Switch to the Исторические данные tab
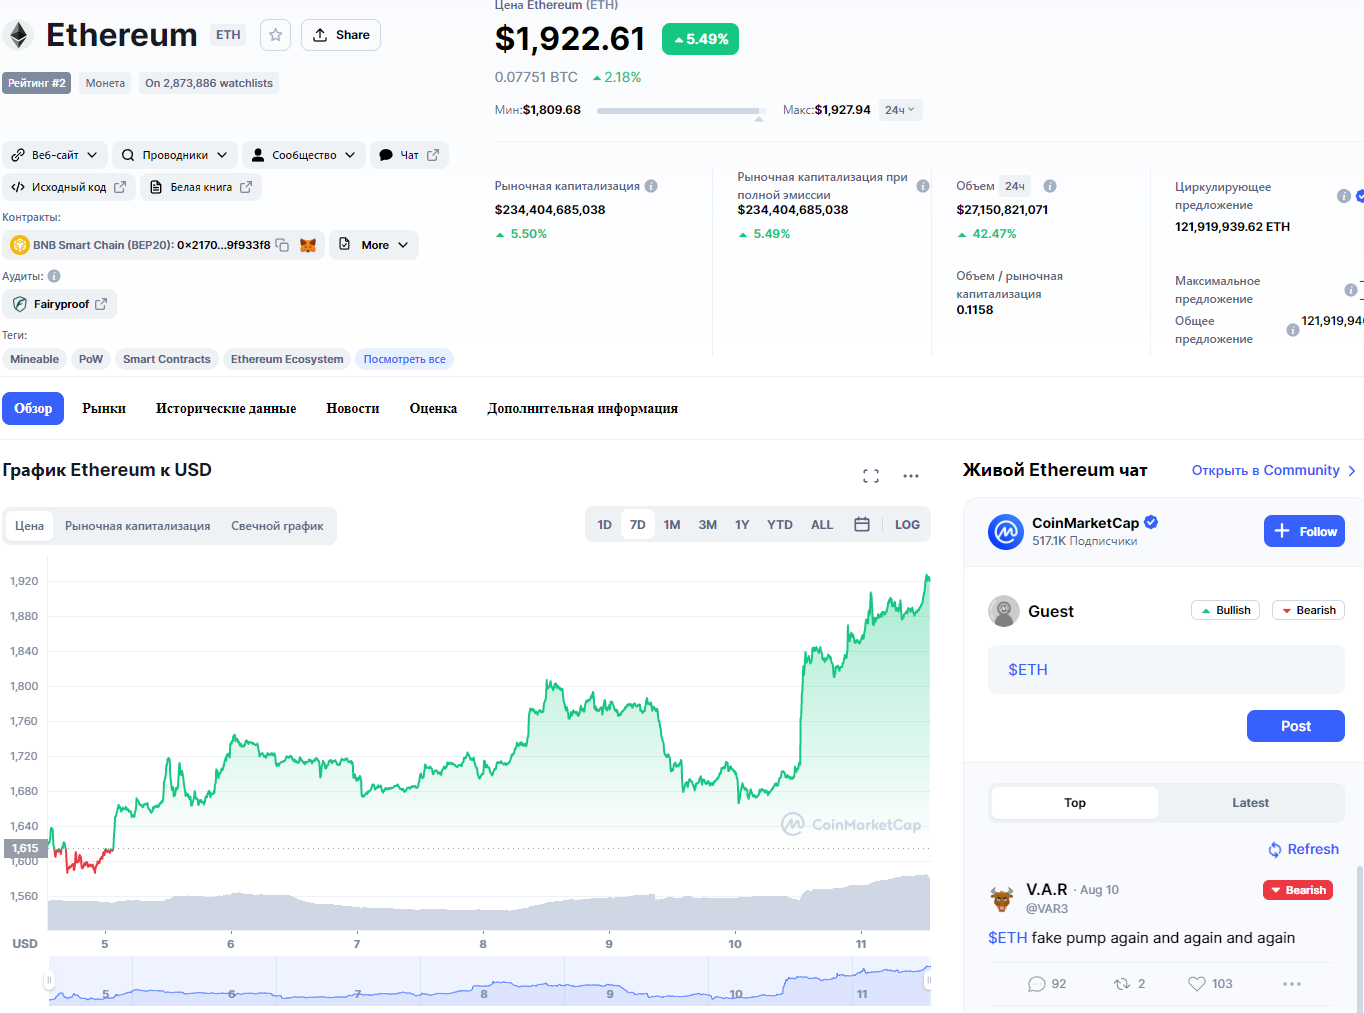This screenshot has width=1364, height=1013. (x=226, y=409)
